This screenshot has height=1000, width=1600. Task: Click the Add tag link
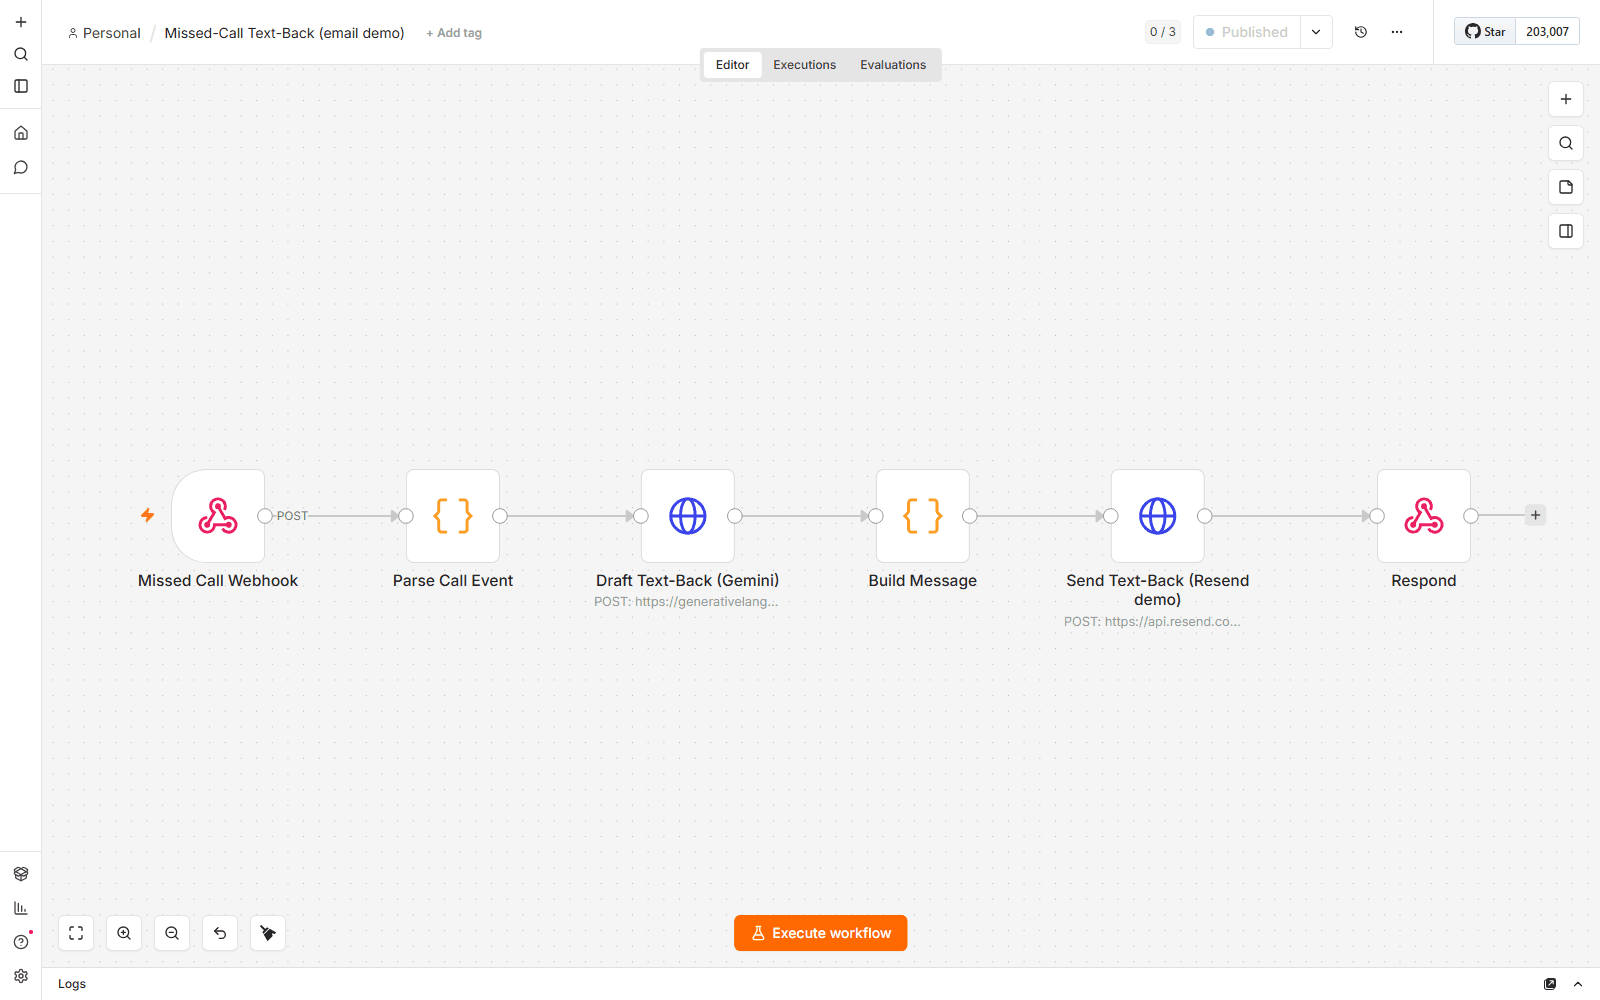454,33
